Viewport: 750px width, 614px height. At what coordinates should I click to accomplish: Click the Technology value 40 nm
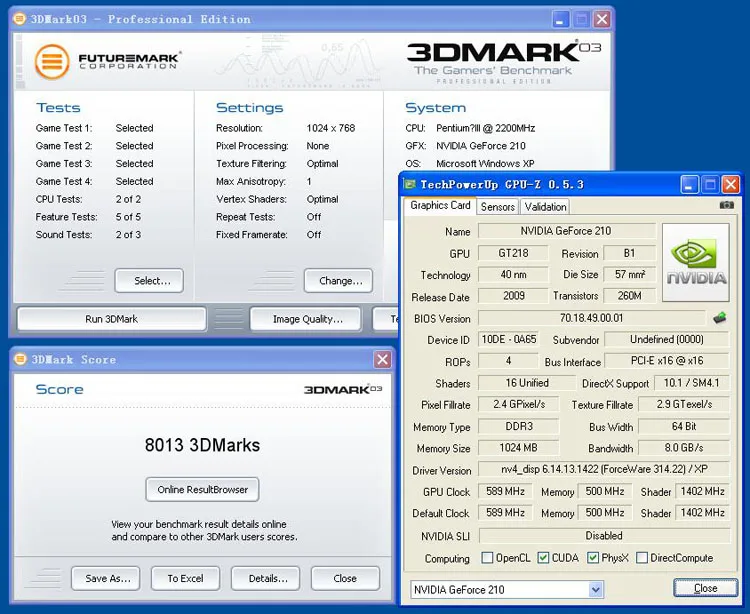click(x=513, y=274)
